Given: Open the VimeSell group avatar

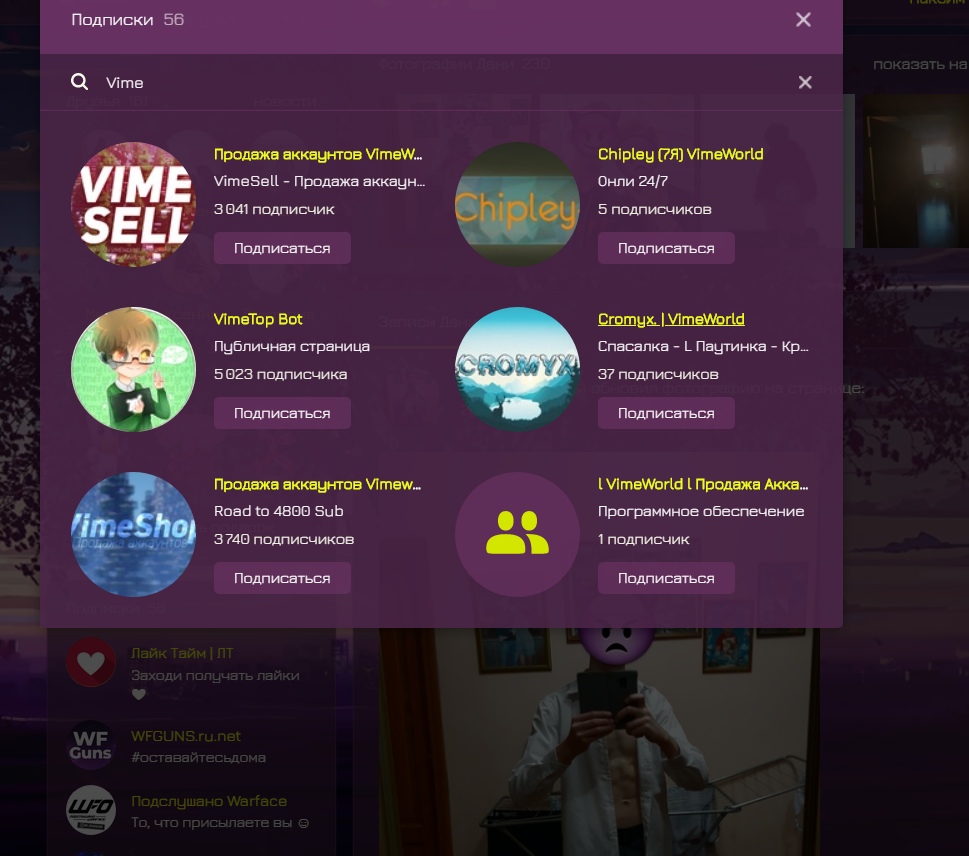Looking at the screenshot, I should pyautogui.click(x=133, y=204).
